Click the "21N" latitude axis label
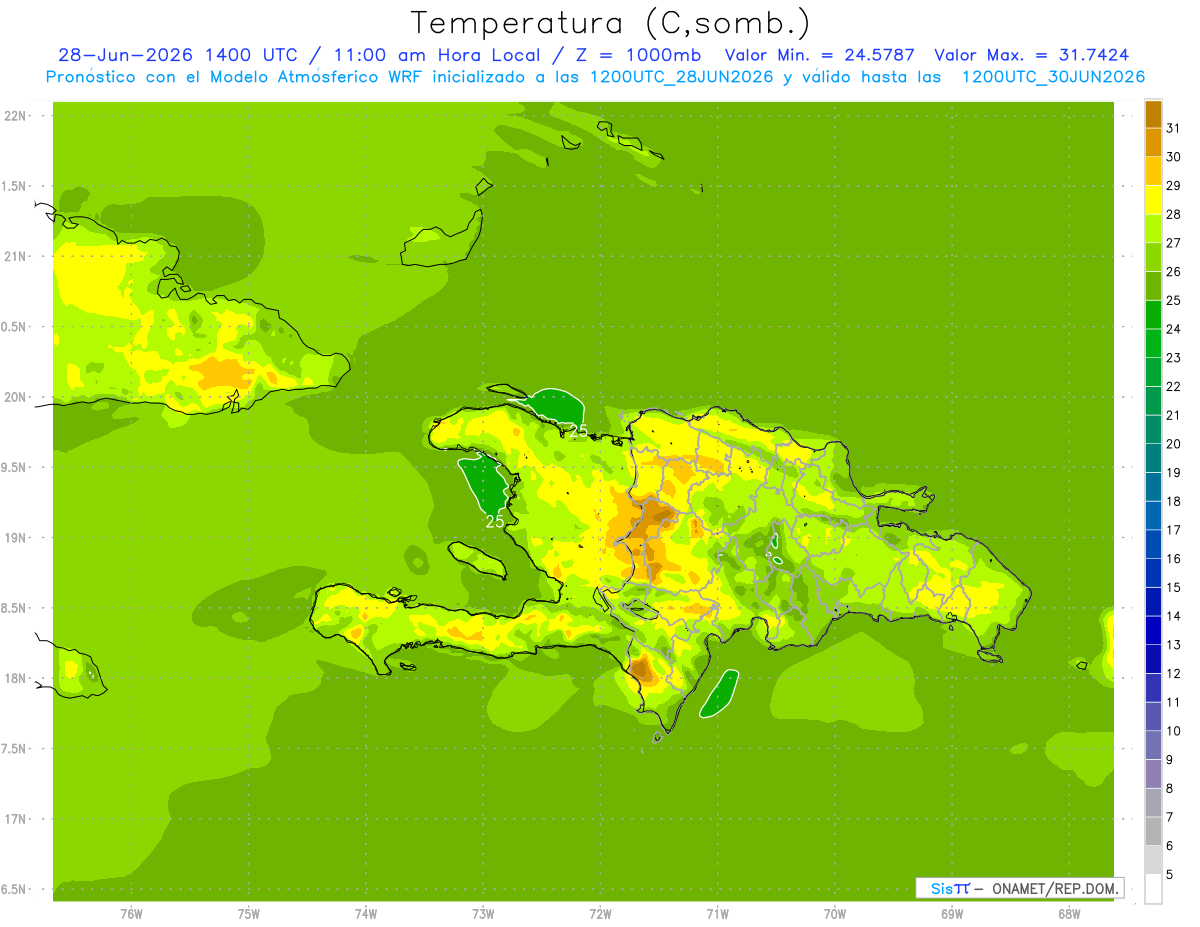1200x927 pixels. [x=16, y=256]
